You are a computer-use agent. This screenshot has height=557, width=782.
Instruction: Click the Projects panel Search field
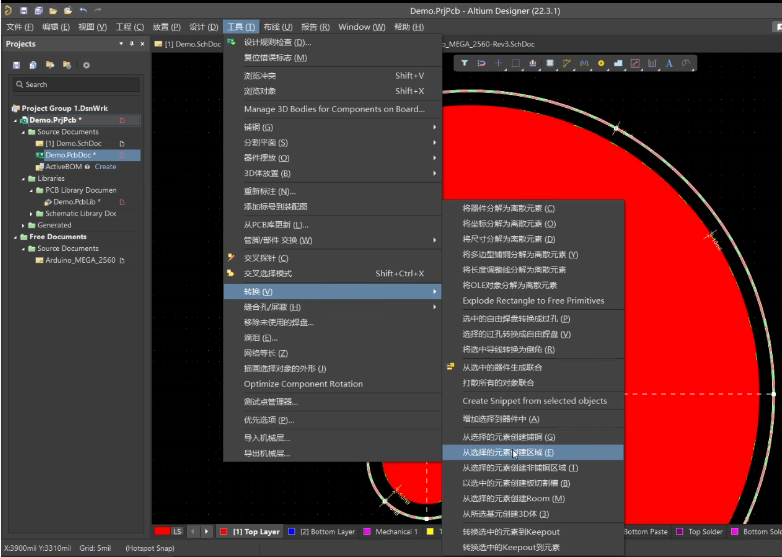pyautogui.click(x=76, y=85)
